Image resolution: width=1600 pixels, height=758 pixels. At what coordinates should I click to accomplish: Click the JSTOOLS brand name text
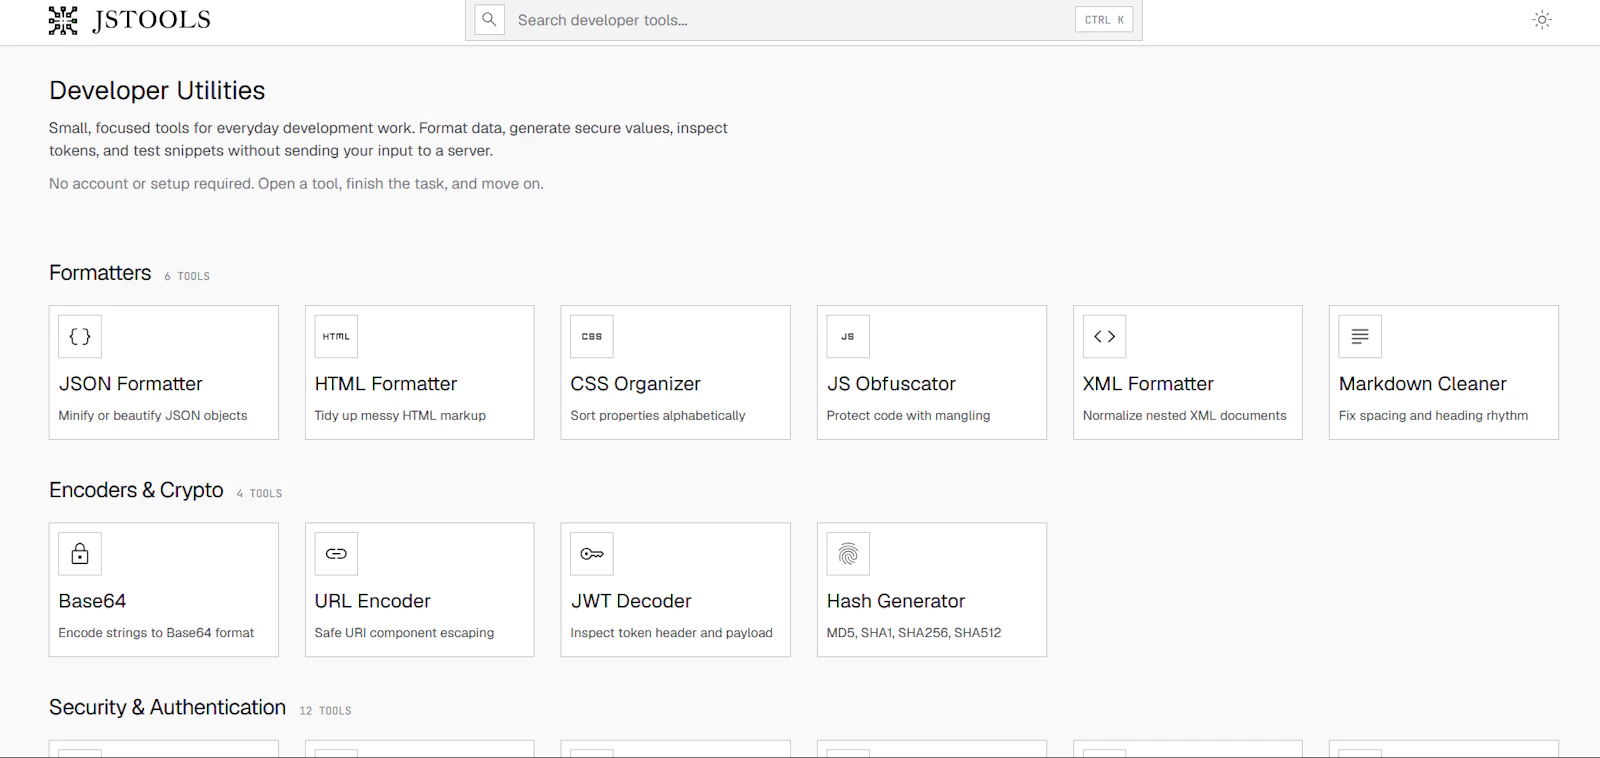(151, 20)
